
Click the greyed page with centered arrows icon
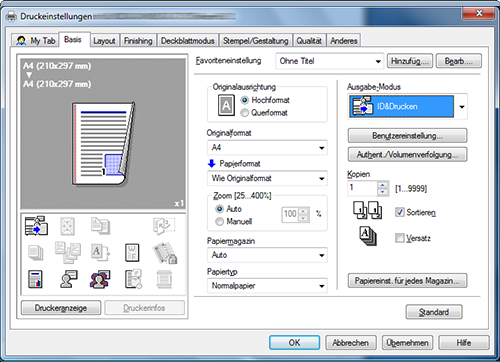(x=67, y=226)
